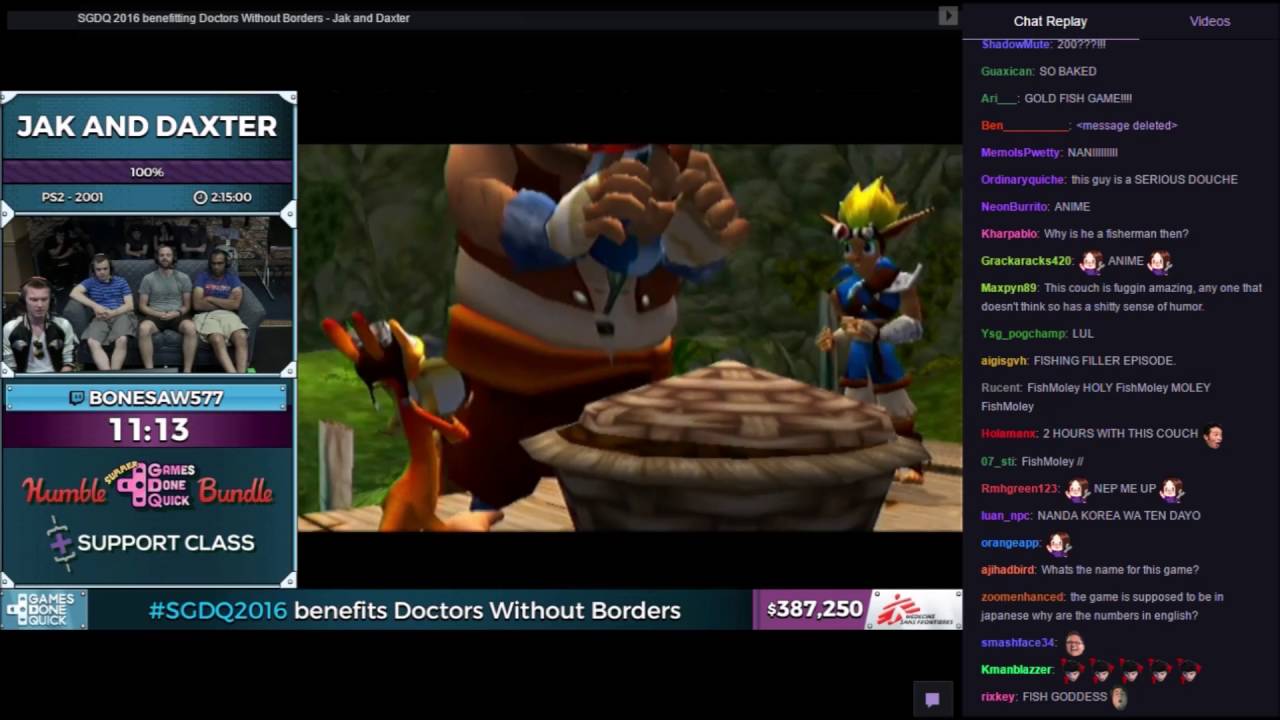Click the Kharpablo username in chat
The height and width of the screenshot is (720, 1280).
coord(1009,233)
